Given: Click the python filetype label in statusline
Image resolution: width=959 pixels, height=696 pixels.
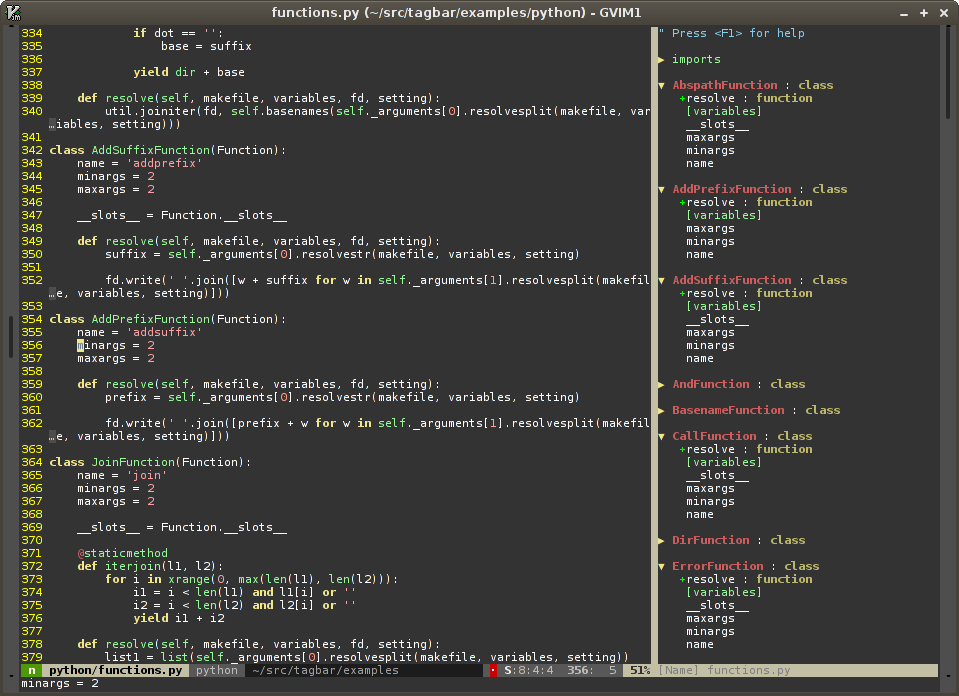Looking at the screenshot, I should tap(217, 670).
